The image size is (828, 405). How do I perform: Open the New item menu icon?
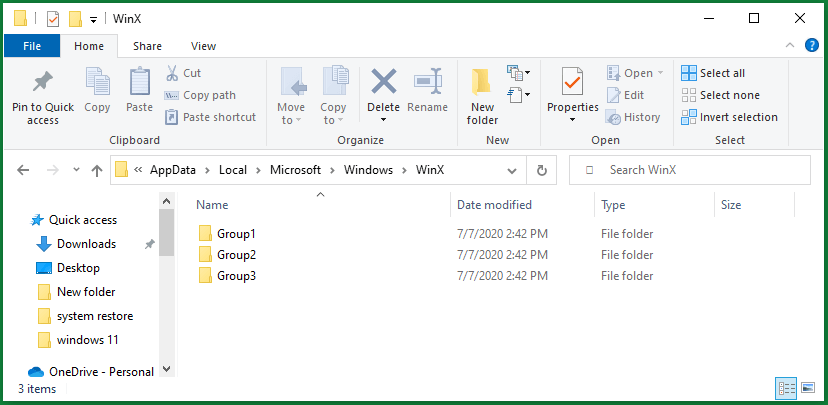519,71
